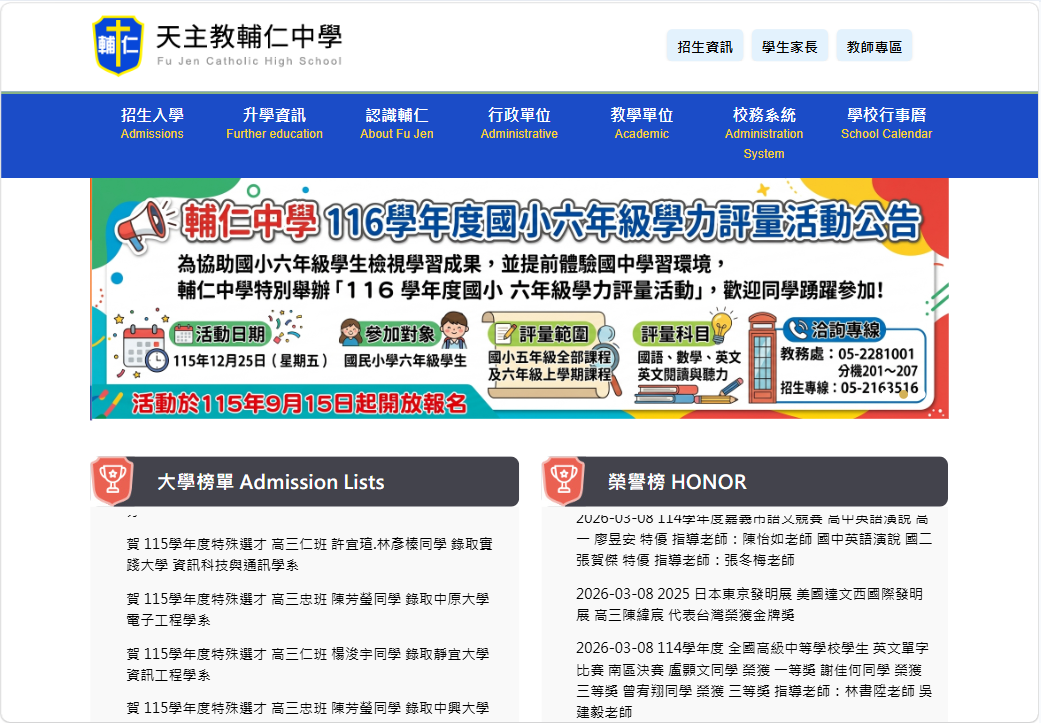This screenshot has width=1041, height=723.
Task: Open the 楊浚宇同學 錄取靜宜大學 entry
Action: [x=307, y=665]
